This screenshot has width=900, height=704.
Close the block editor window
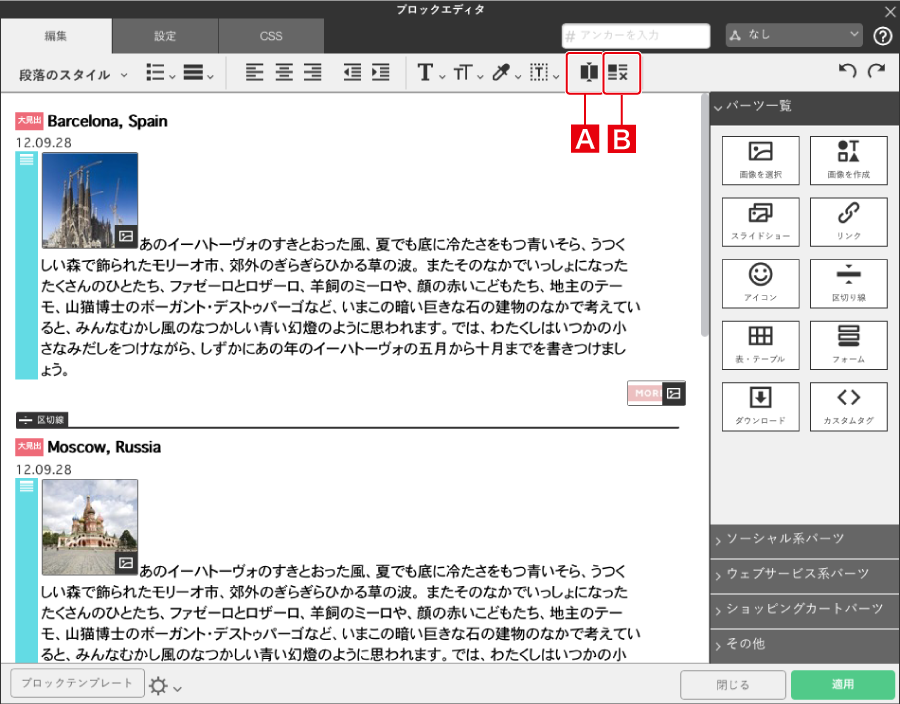click(x=890, y=11)
